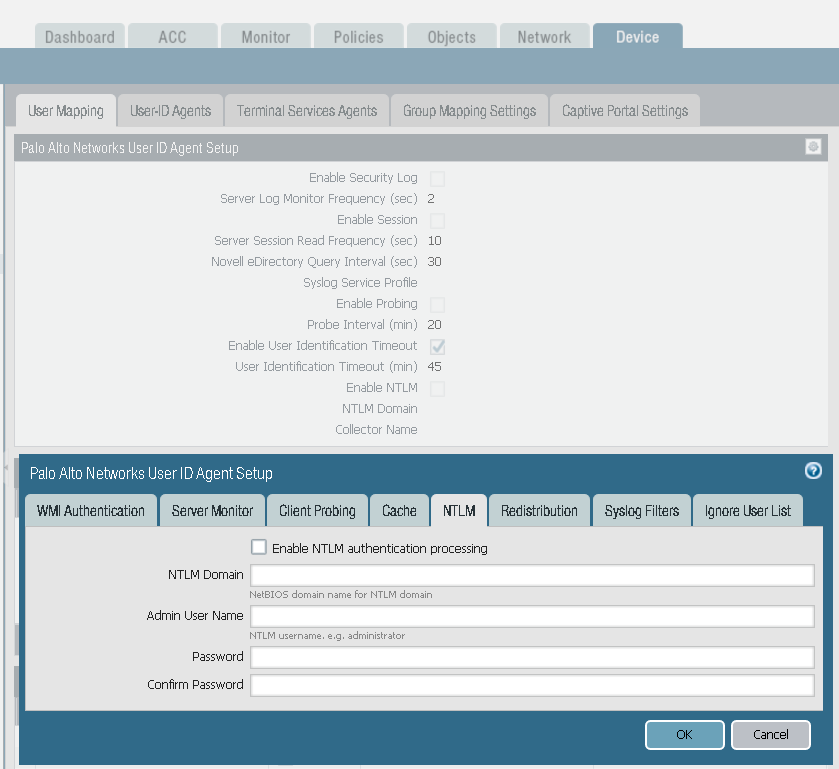Click the Collector Name label

point(376,430)
